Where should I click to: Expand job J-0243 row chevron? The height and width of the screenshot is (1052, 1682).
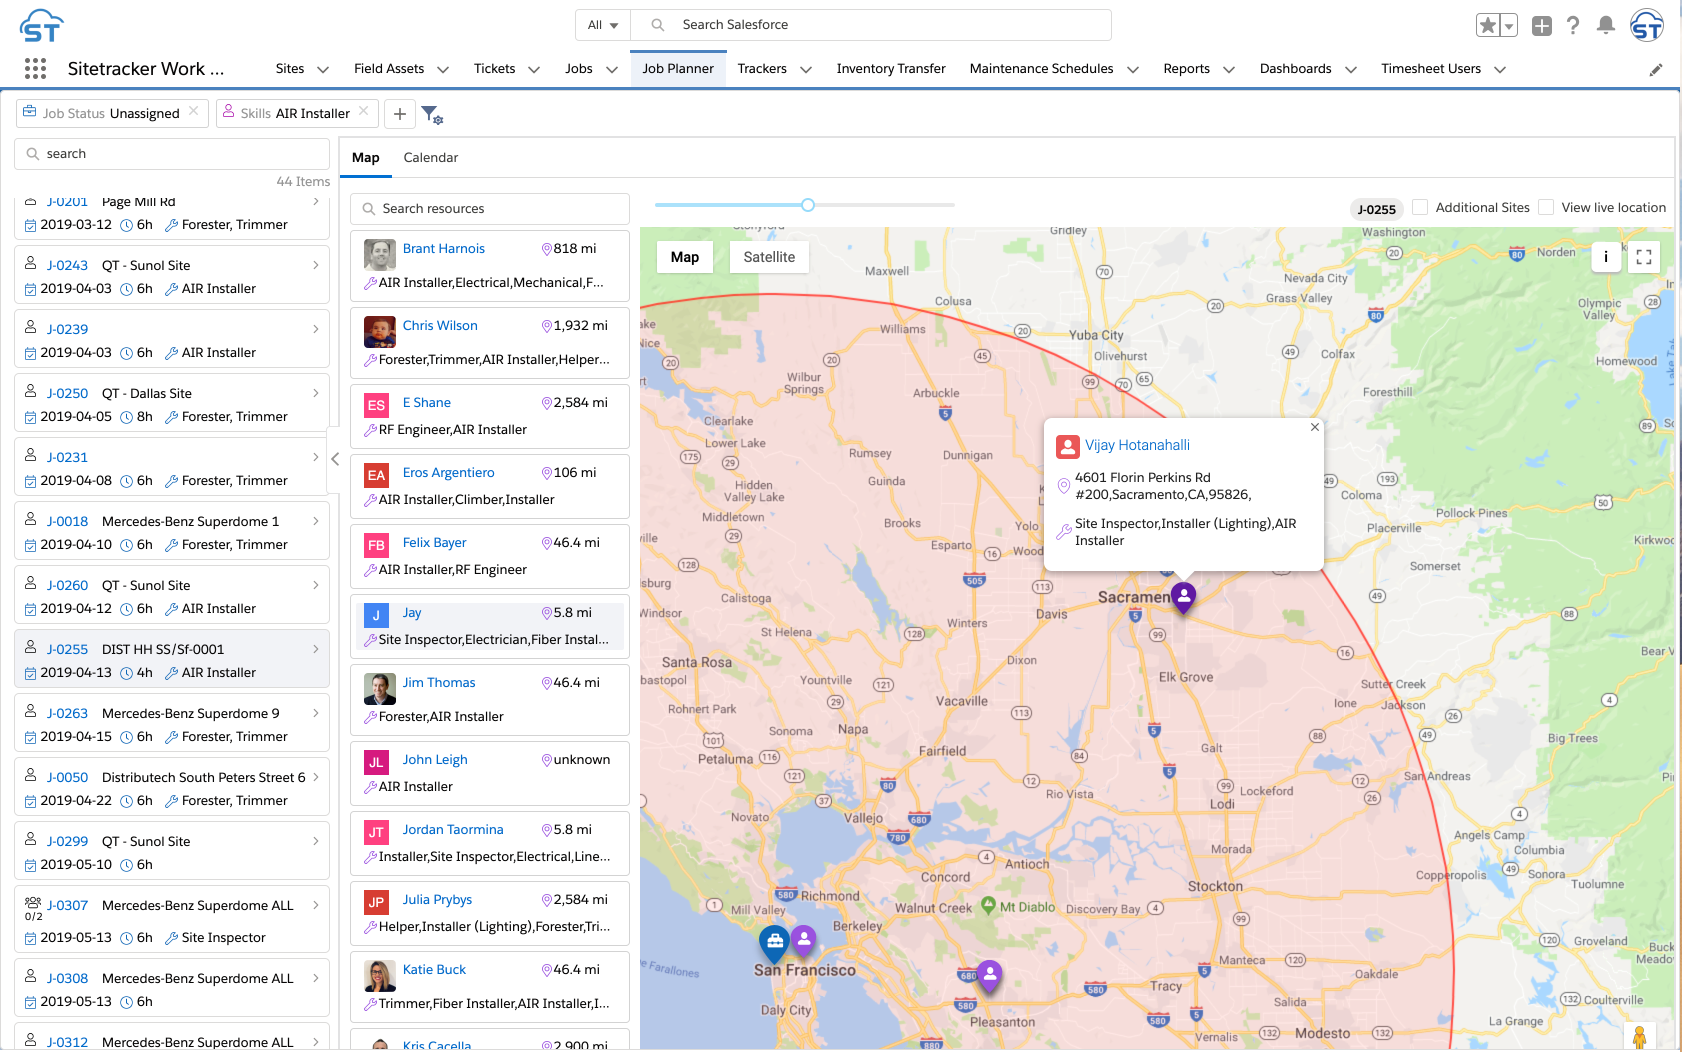tap(316, 265)
